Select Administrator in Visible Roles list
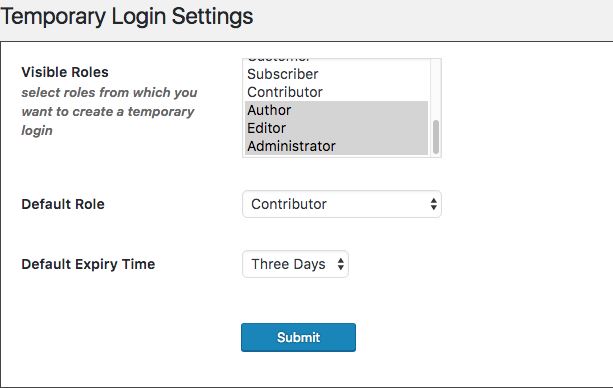This screenshot has width=613, height=388. [336, 146]
